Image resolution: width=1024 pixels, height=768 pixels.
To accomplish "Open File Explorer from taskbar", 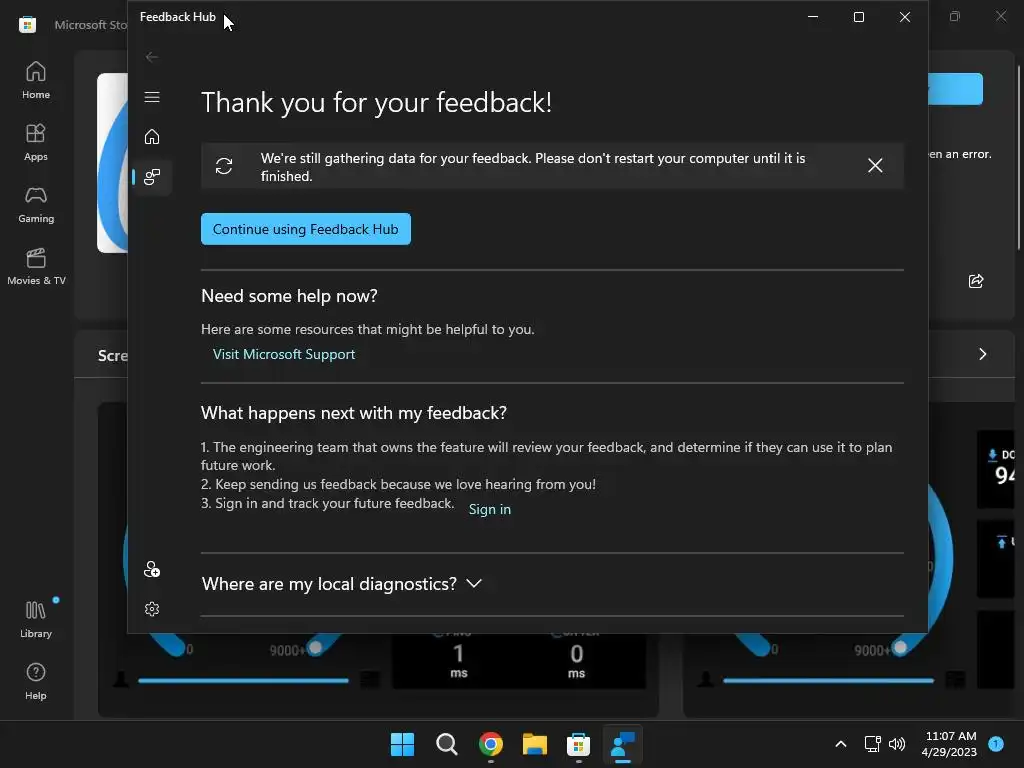I will coord(535,744).
